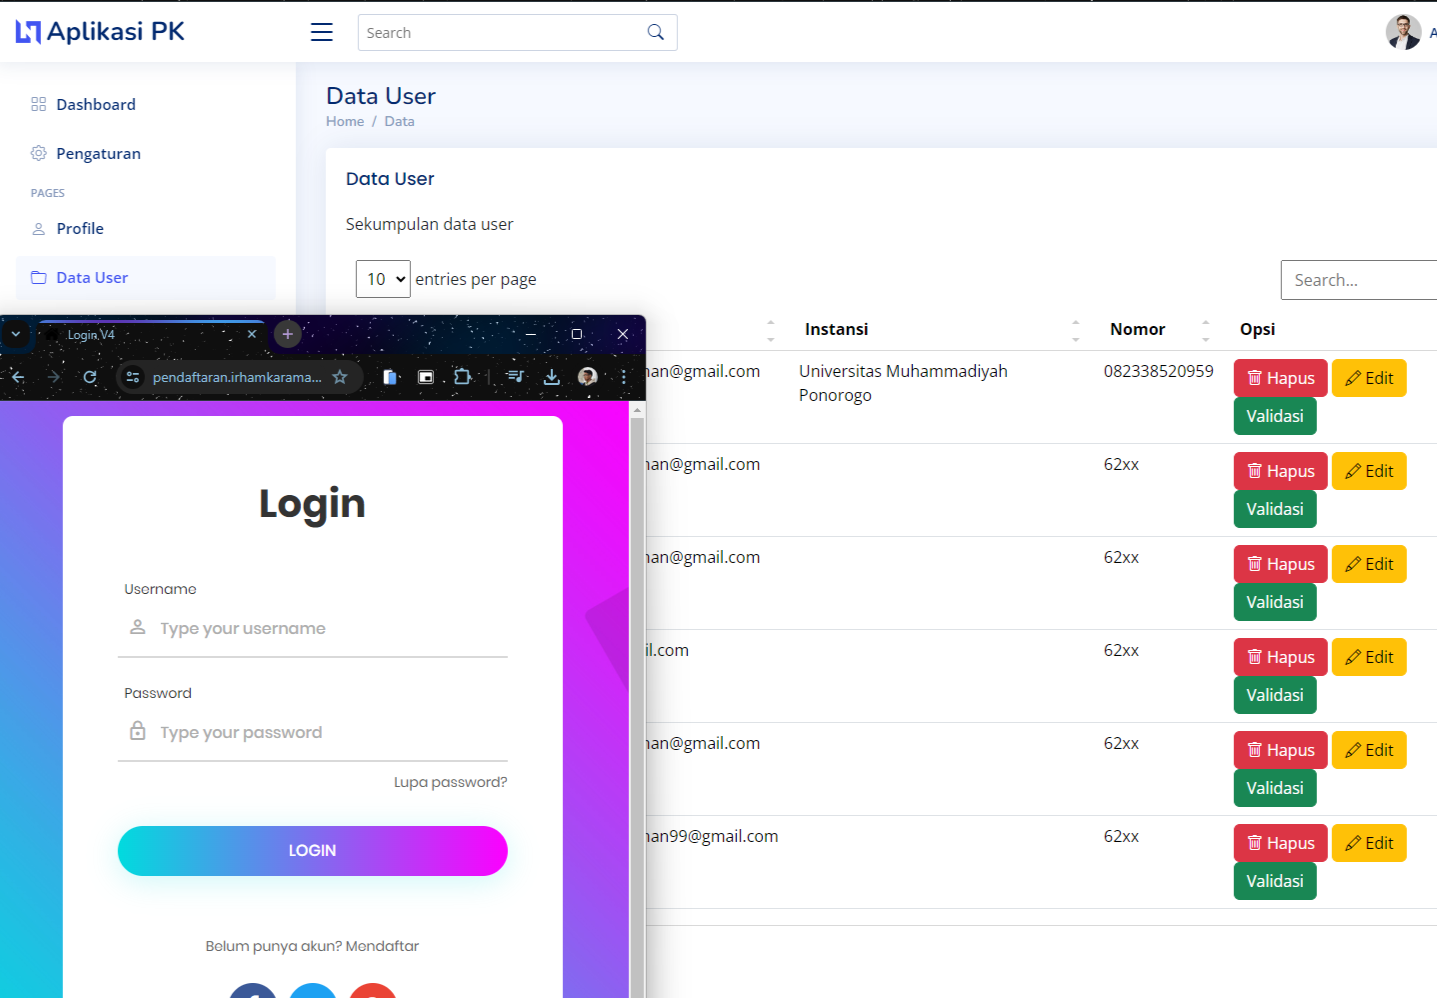Expand the browser tab search chevron
Screen dimensions: 1437x998
[x=16, y=334]
